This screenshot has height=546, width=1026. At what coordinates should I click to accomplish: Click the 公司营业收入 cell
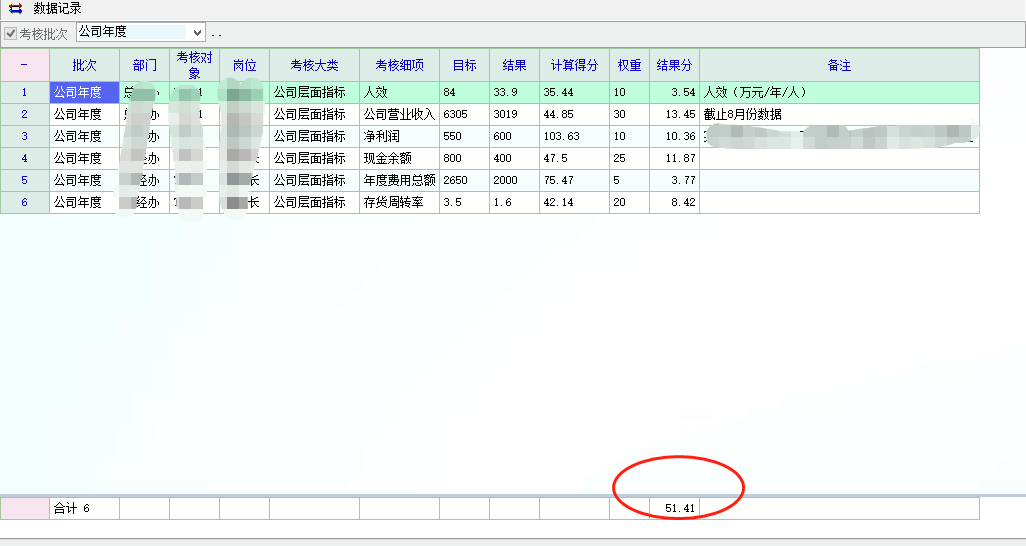click(399, 114)
